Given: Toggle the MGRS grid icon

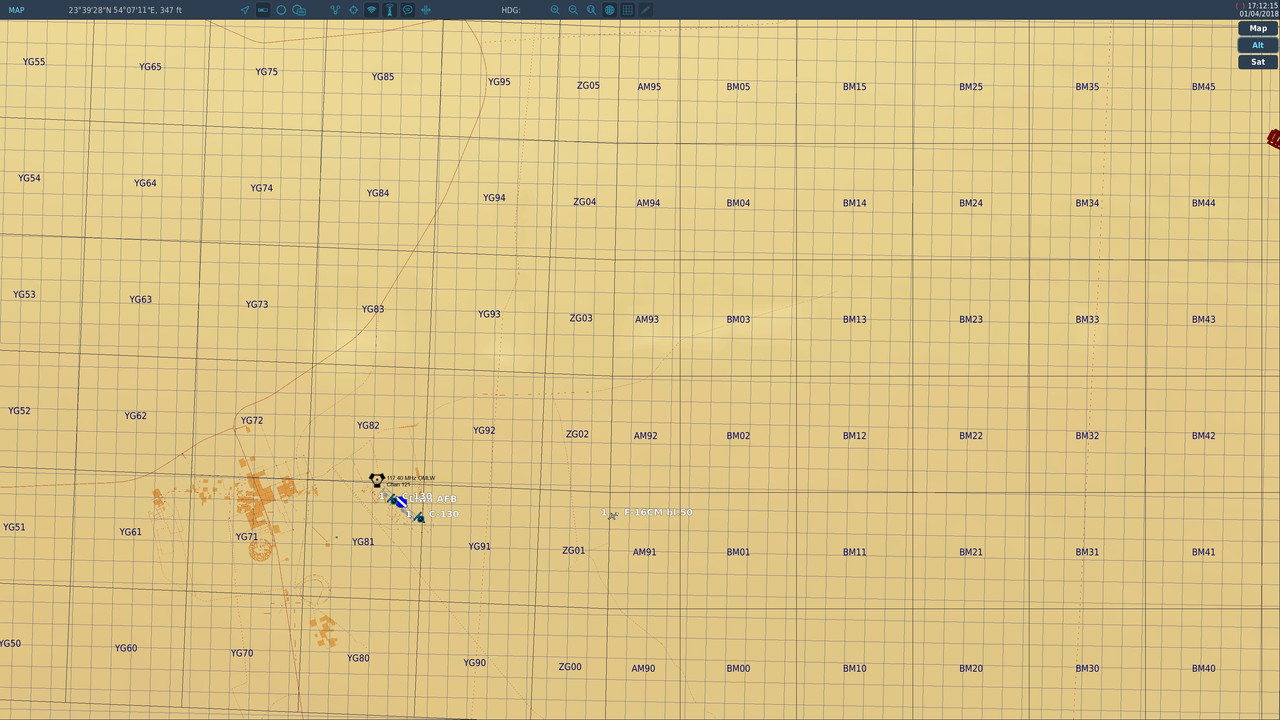Looking at the screenshot, I should click(628, 10).
